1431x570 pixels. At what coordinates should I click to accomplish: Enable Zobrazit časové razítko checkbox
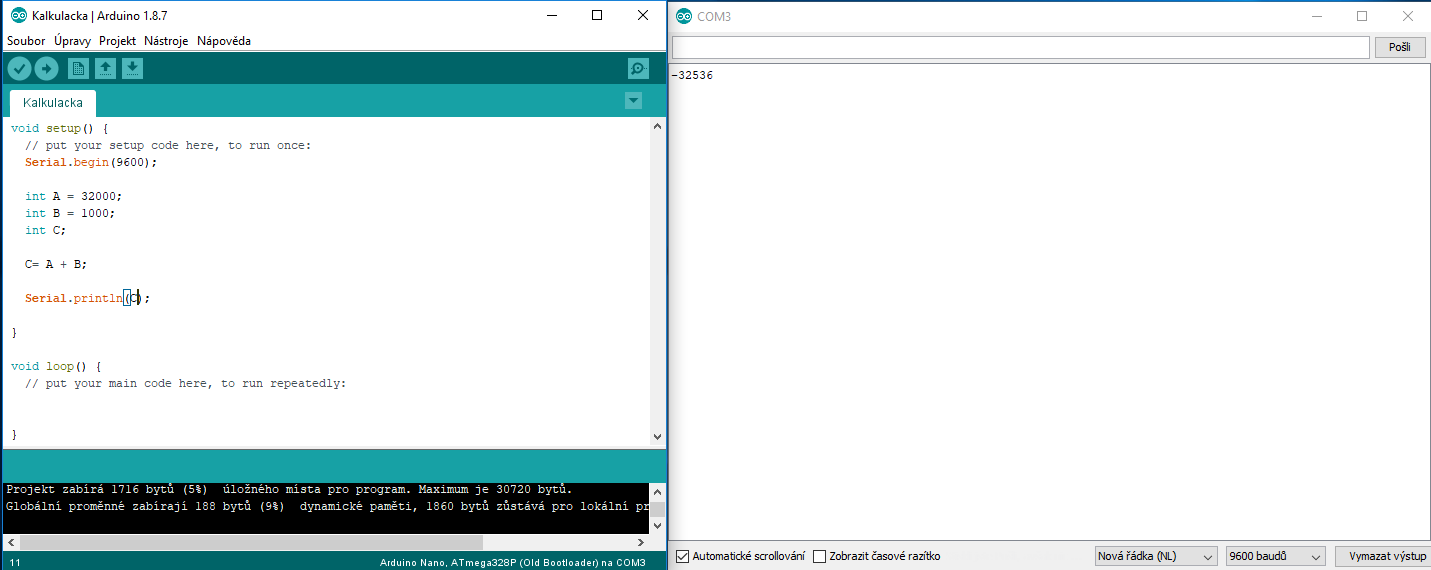pos(820,556)
